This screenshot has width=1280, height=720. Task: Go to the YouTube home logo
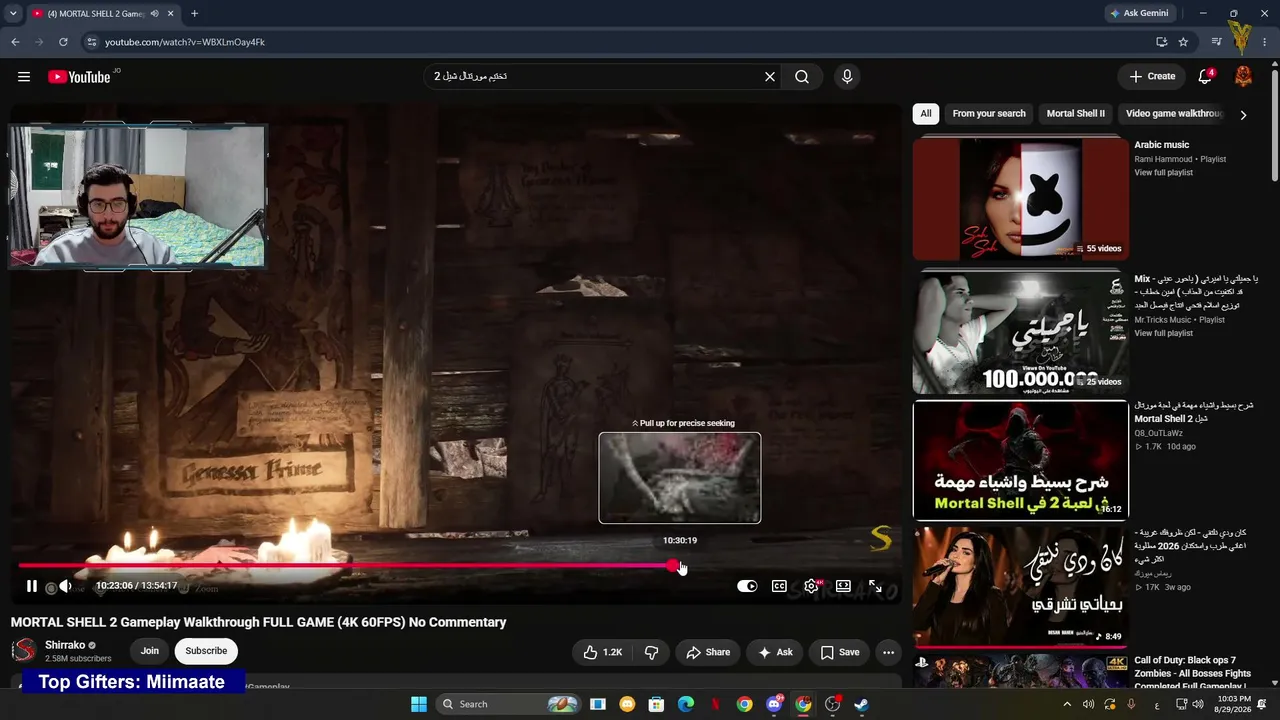pyautogui.click(x=79, y=77)
